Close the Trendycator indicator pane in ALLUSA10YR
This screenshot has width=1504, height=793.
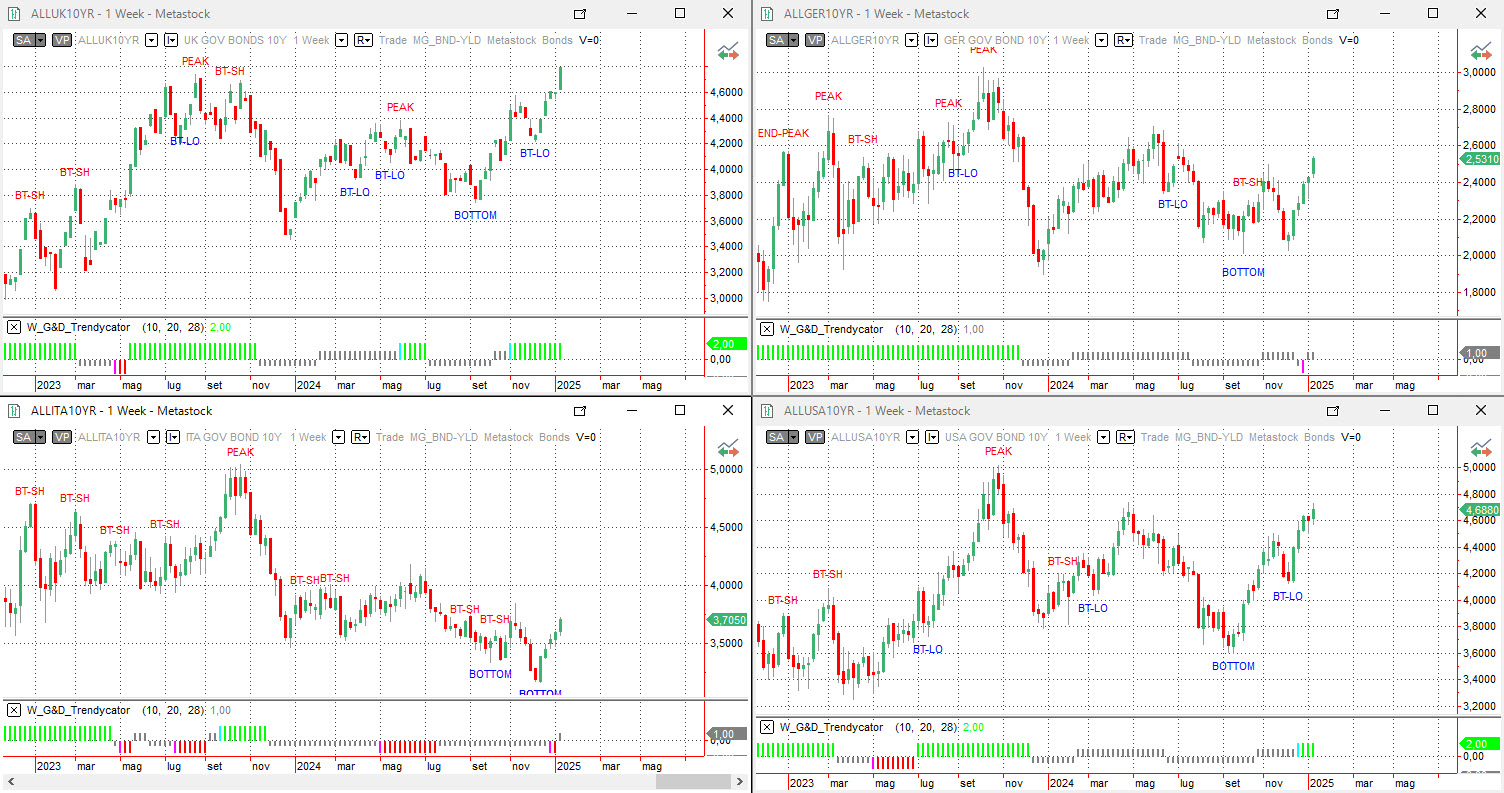[x=767, y=727]
